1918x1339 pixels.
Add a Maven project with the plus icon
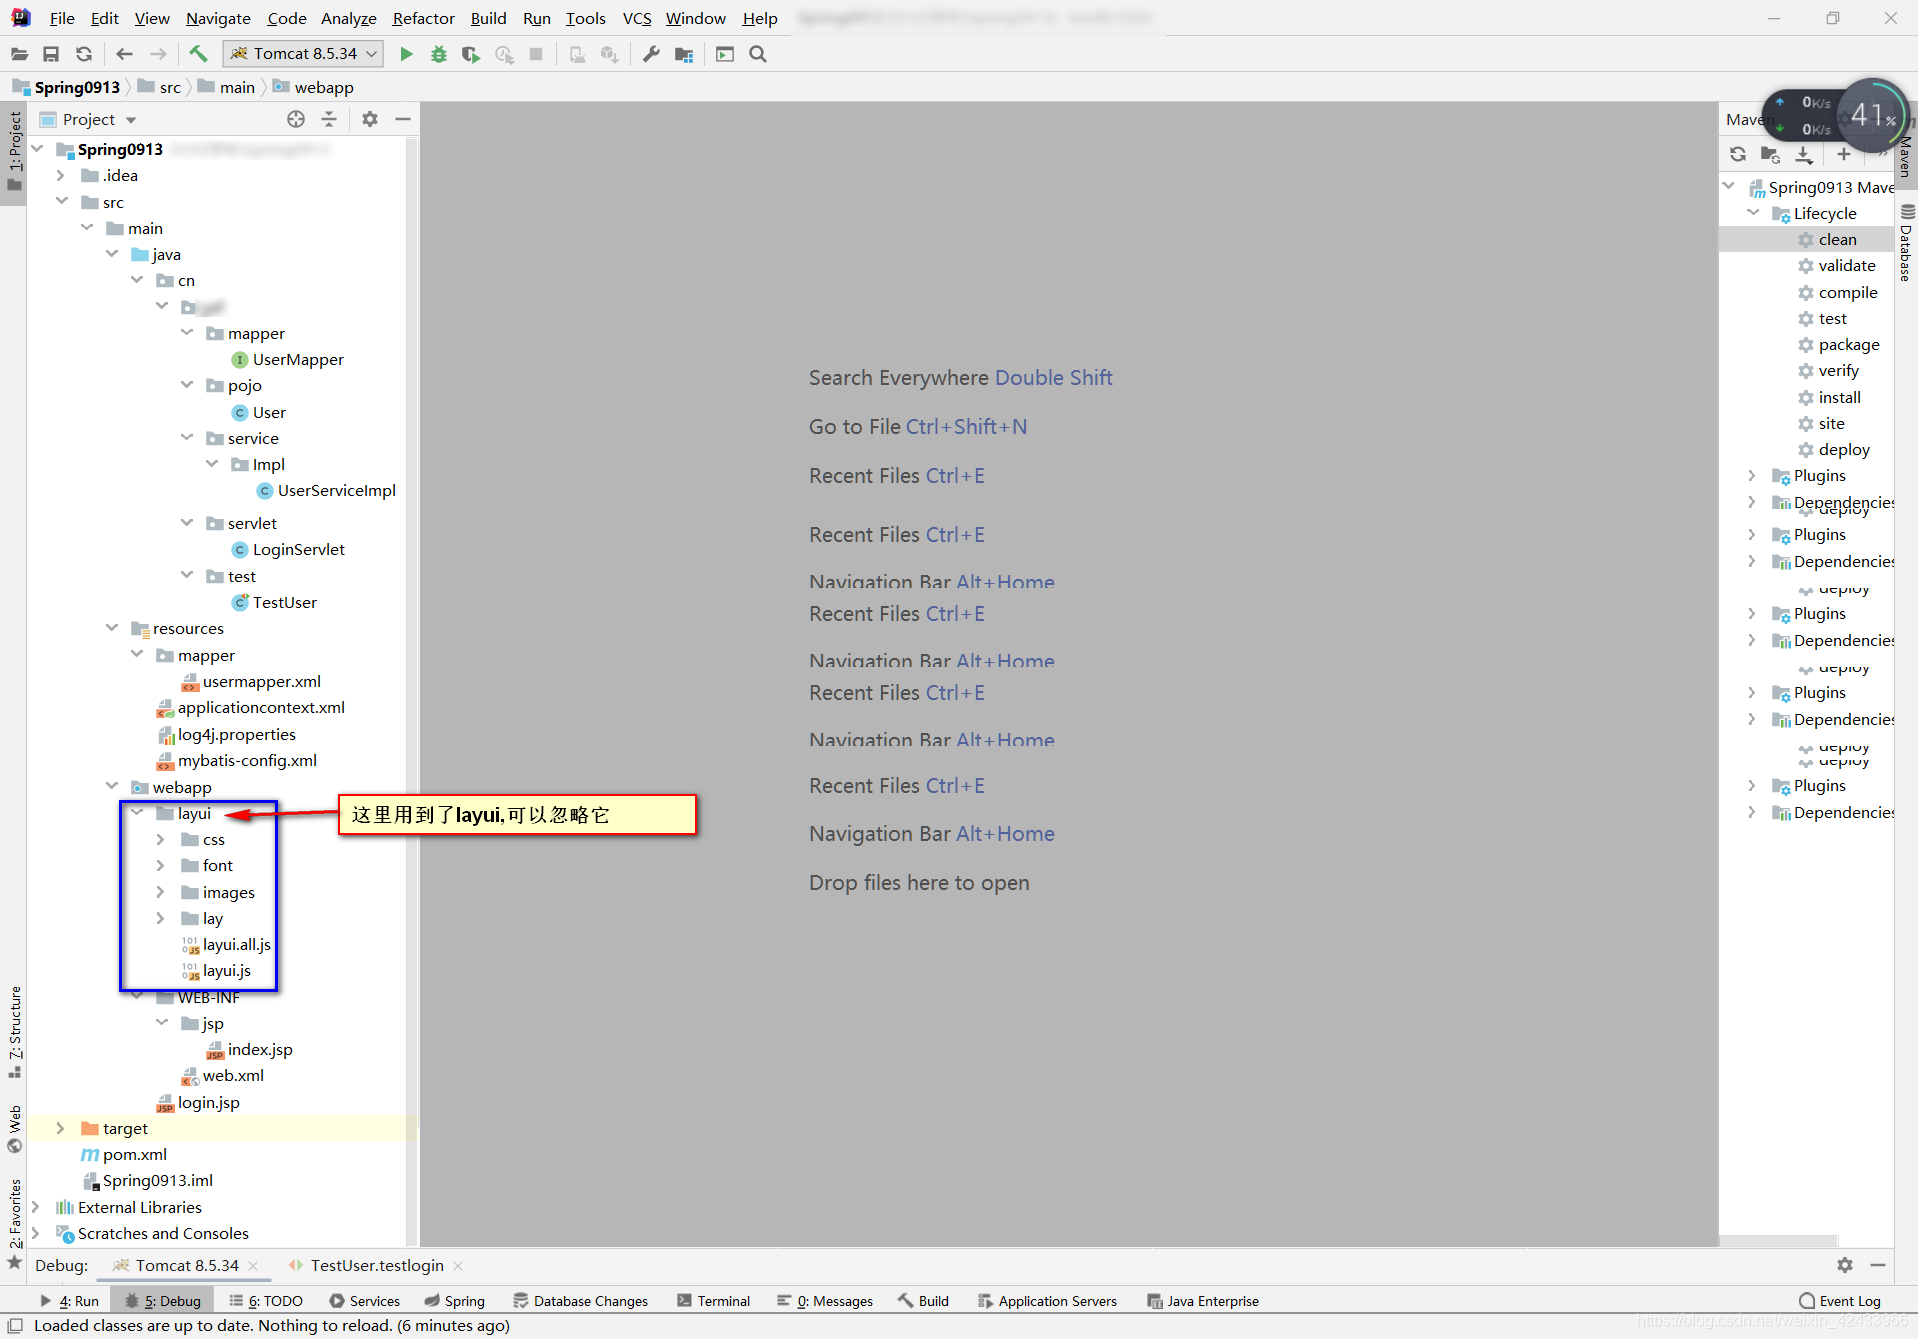point(1843,155)
